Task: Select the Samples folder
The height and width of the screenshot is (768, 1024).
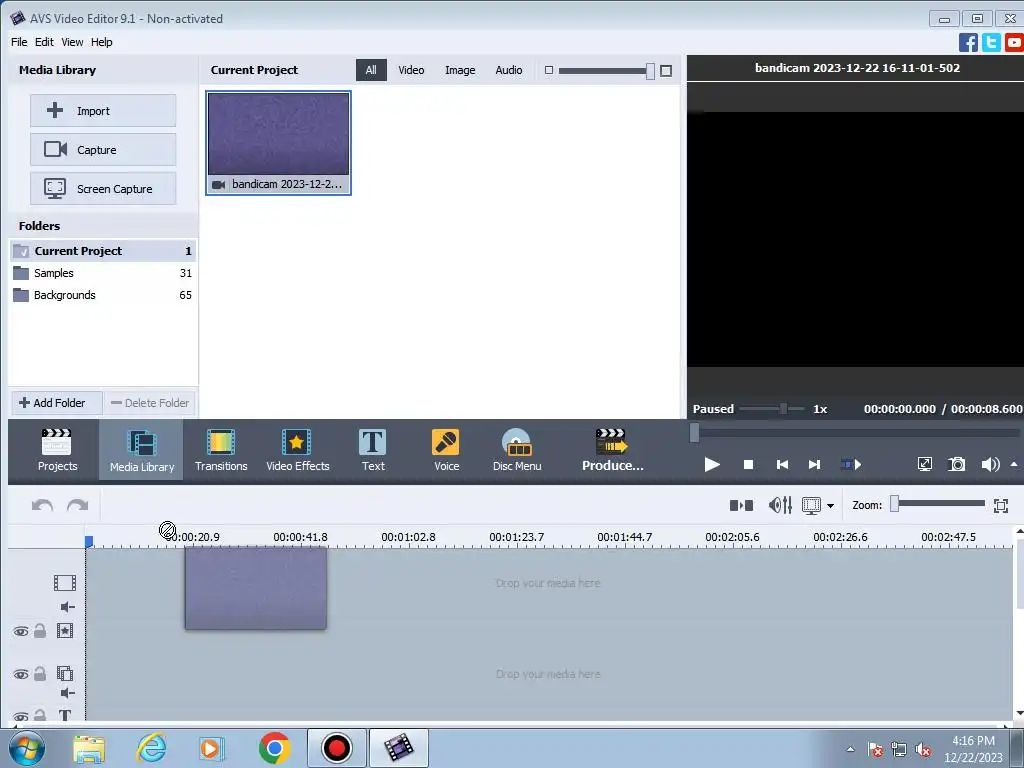Action: tap(103, 273)
